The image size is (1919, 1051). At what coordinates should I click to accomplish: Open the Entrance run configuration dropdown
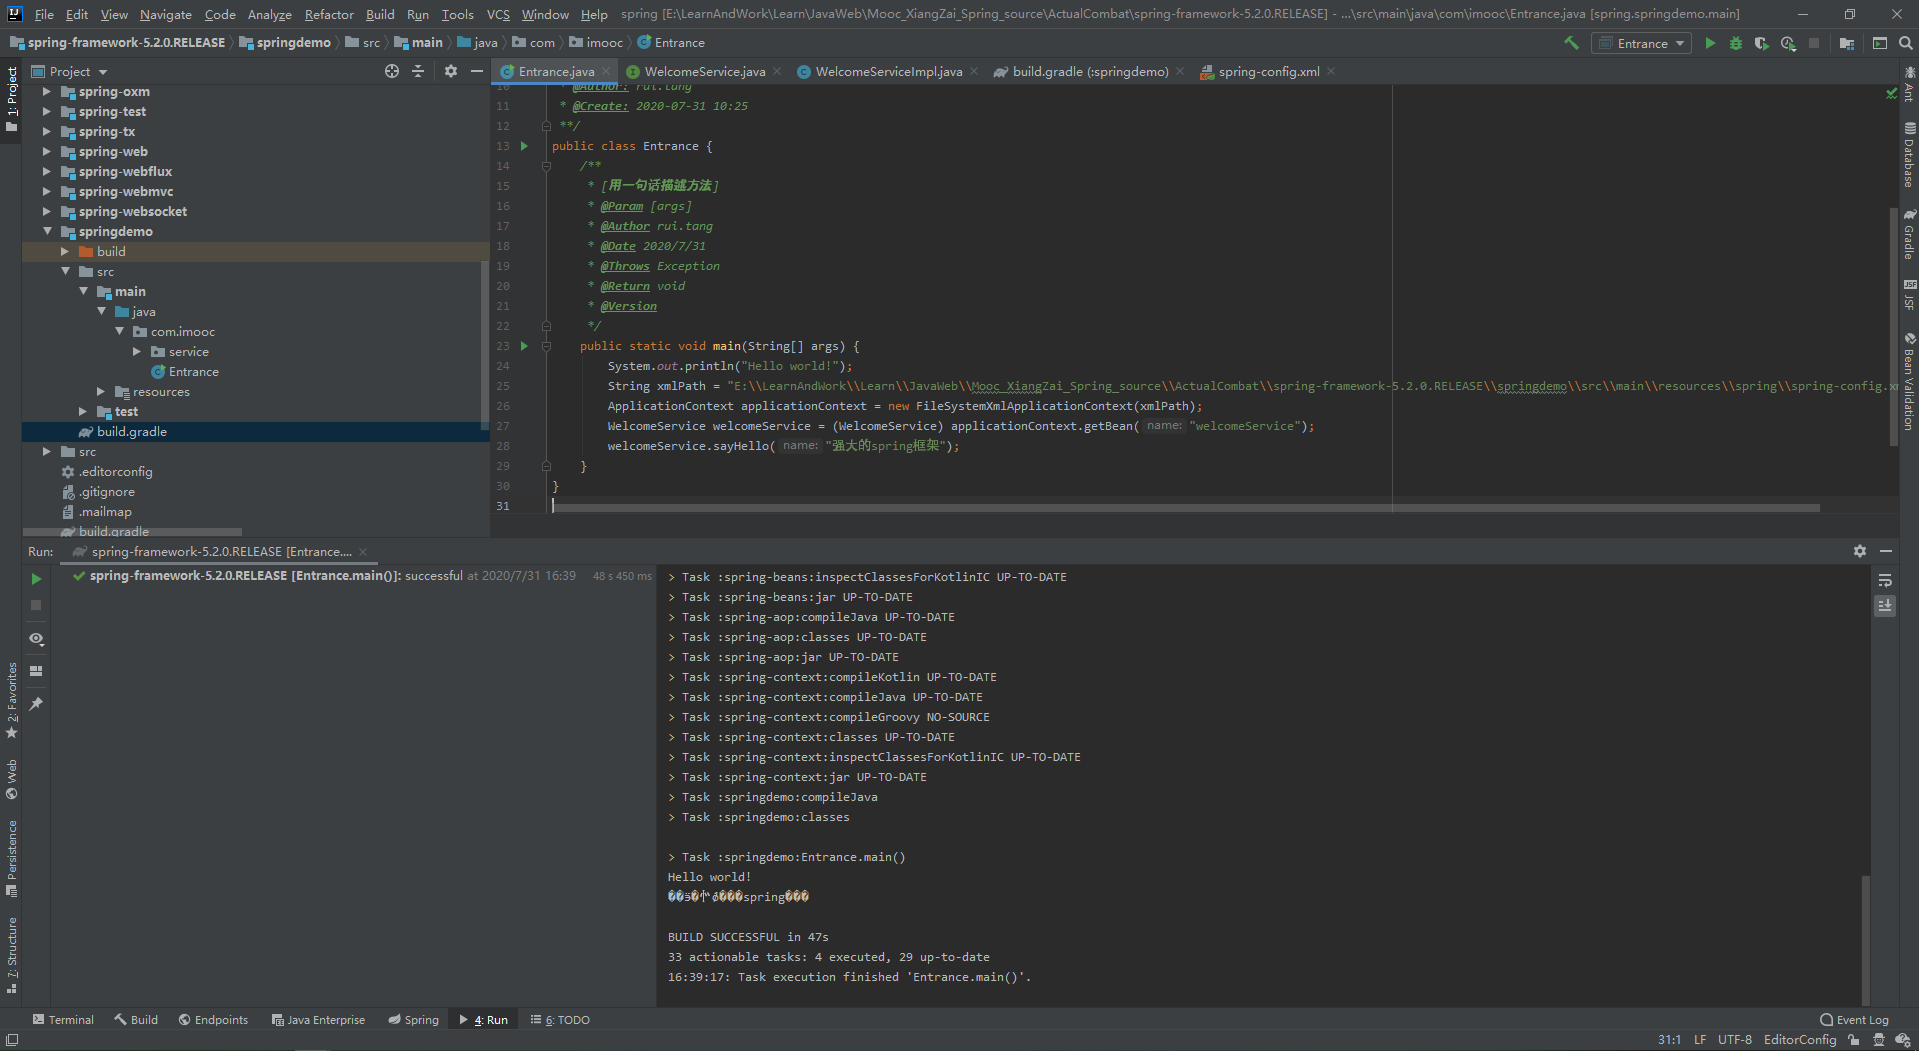click(x=1641, y=43)
